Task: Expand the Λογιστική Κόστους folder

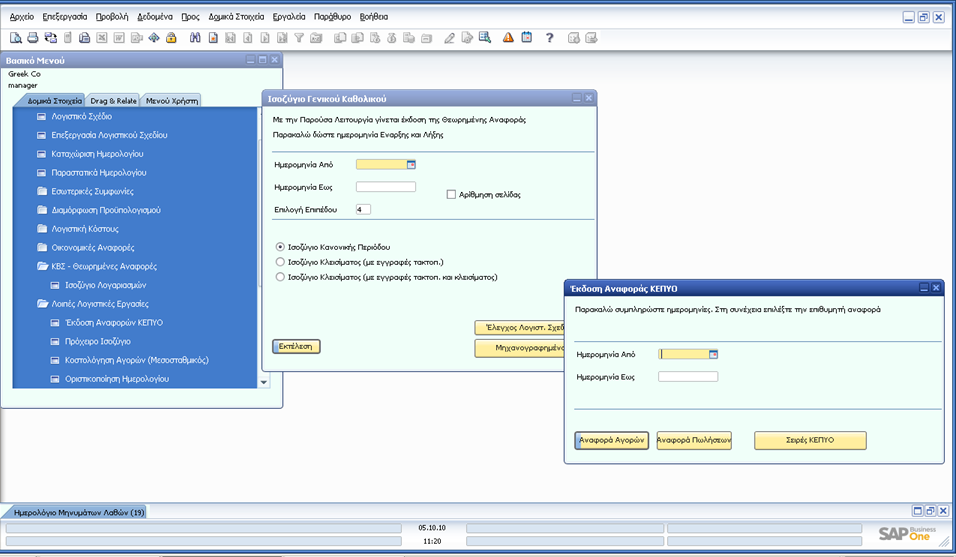Action: point(42,229)
